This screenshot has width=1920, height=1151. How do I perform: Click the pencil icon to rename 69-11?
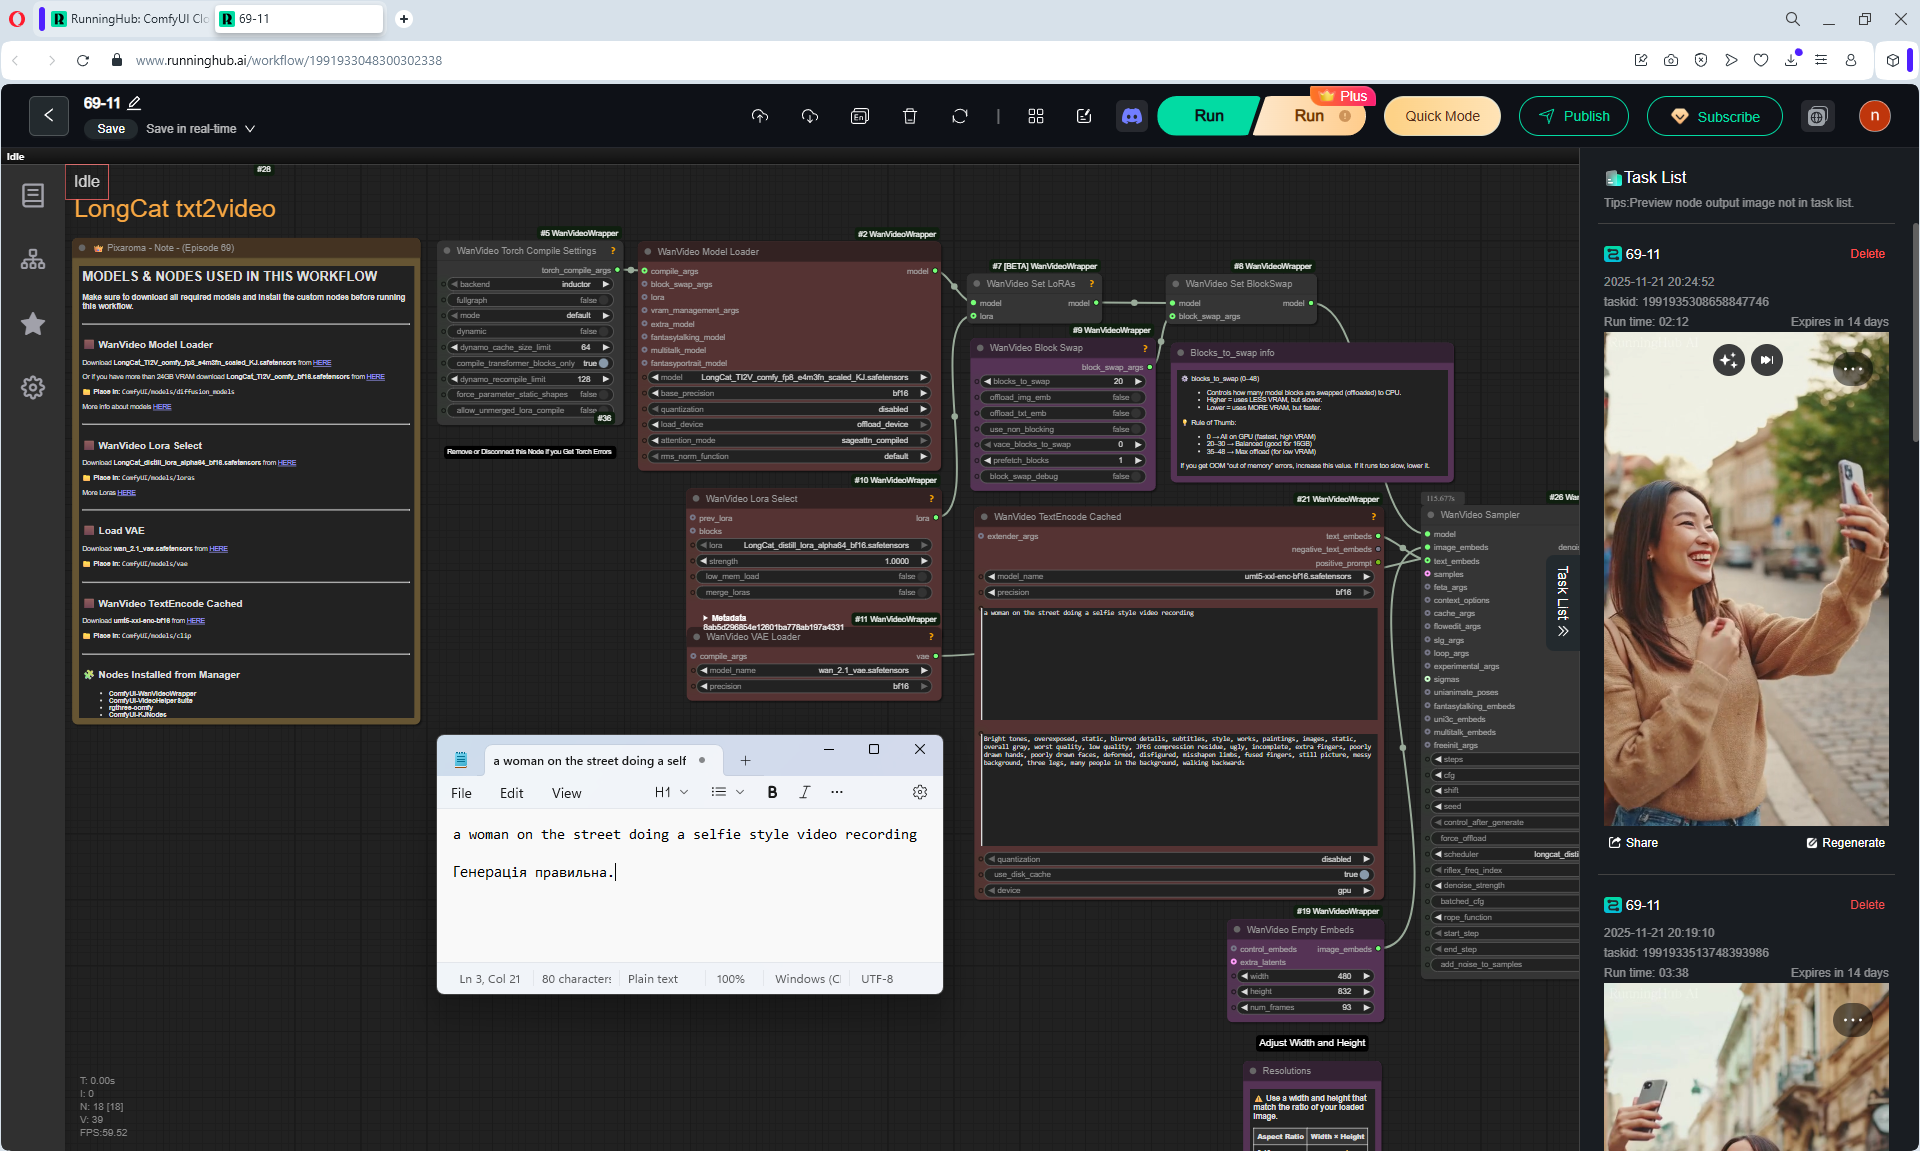point(135,103)
